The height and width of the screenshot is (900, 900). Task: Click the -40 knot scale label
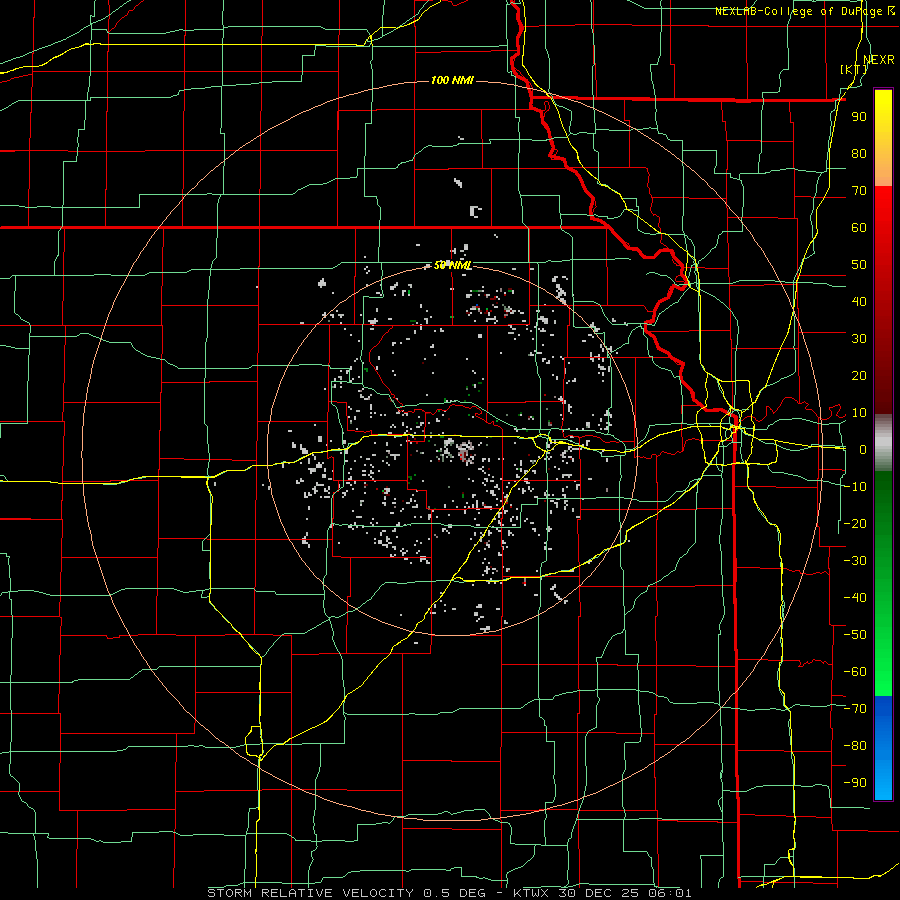click(x=855, y=598)
